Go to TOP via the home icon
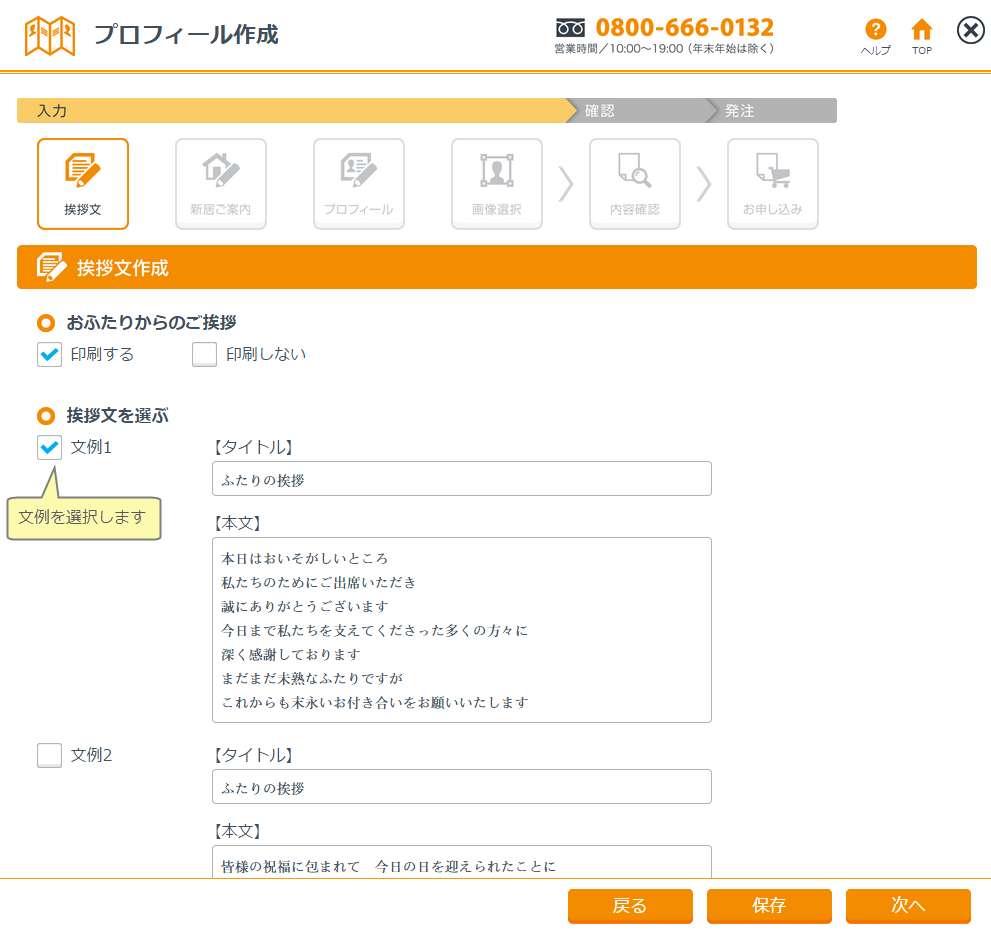Viewport: 991px width, 939px height. (x=922, y=31)
